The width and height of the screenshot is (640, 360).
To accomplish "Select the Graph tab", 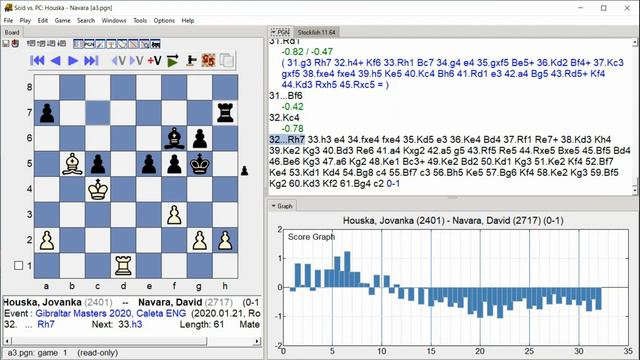I will [282, 206].
